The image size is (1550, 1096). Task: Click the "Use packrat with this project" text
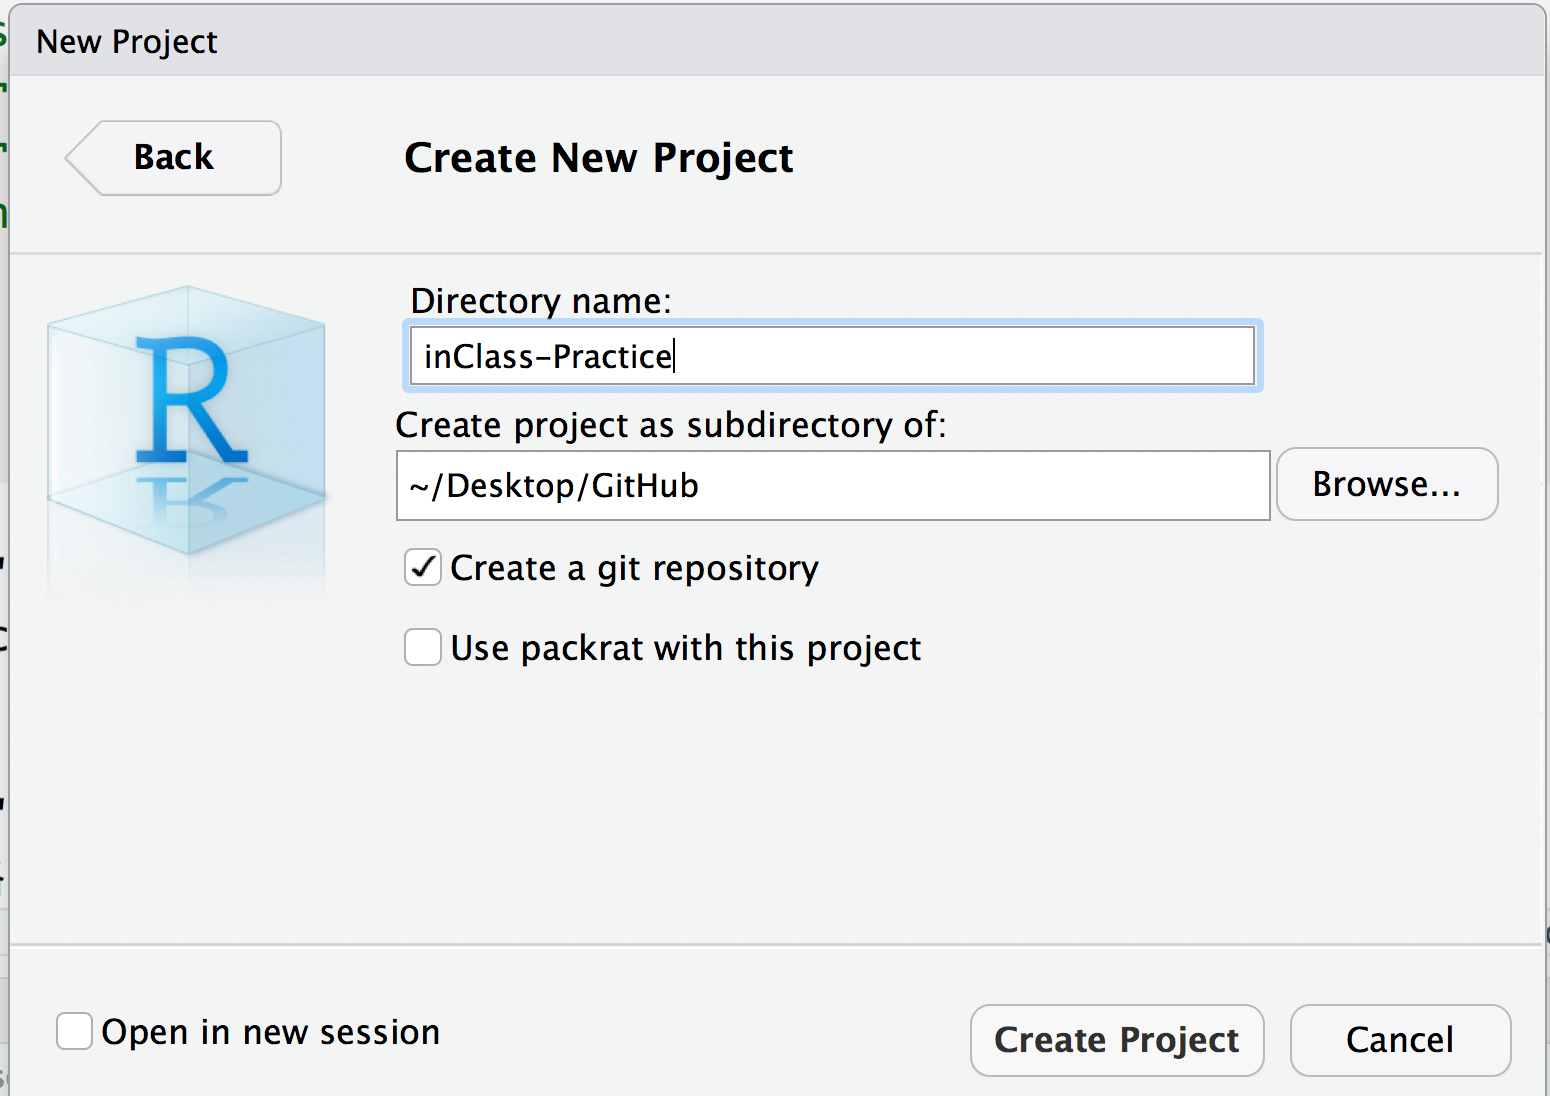tap(686, 648)
